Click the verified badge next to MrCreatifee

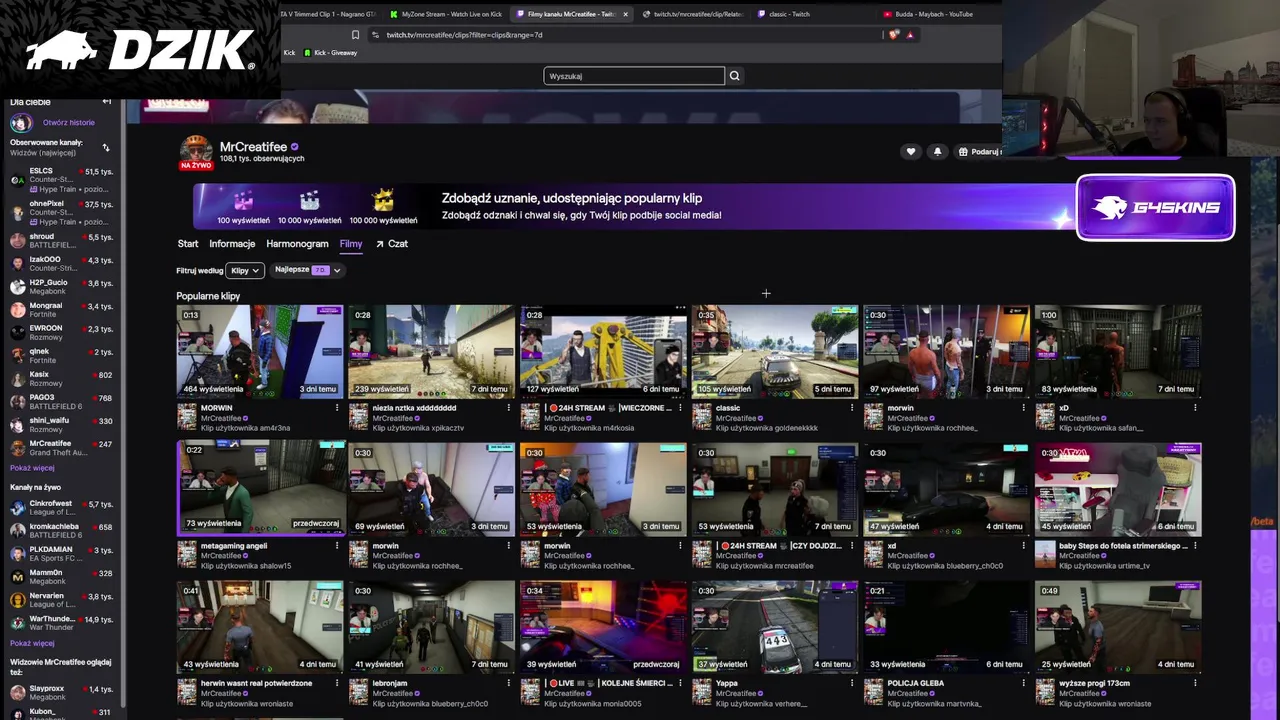pos(294,147)
